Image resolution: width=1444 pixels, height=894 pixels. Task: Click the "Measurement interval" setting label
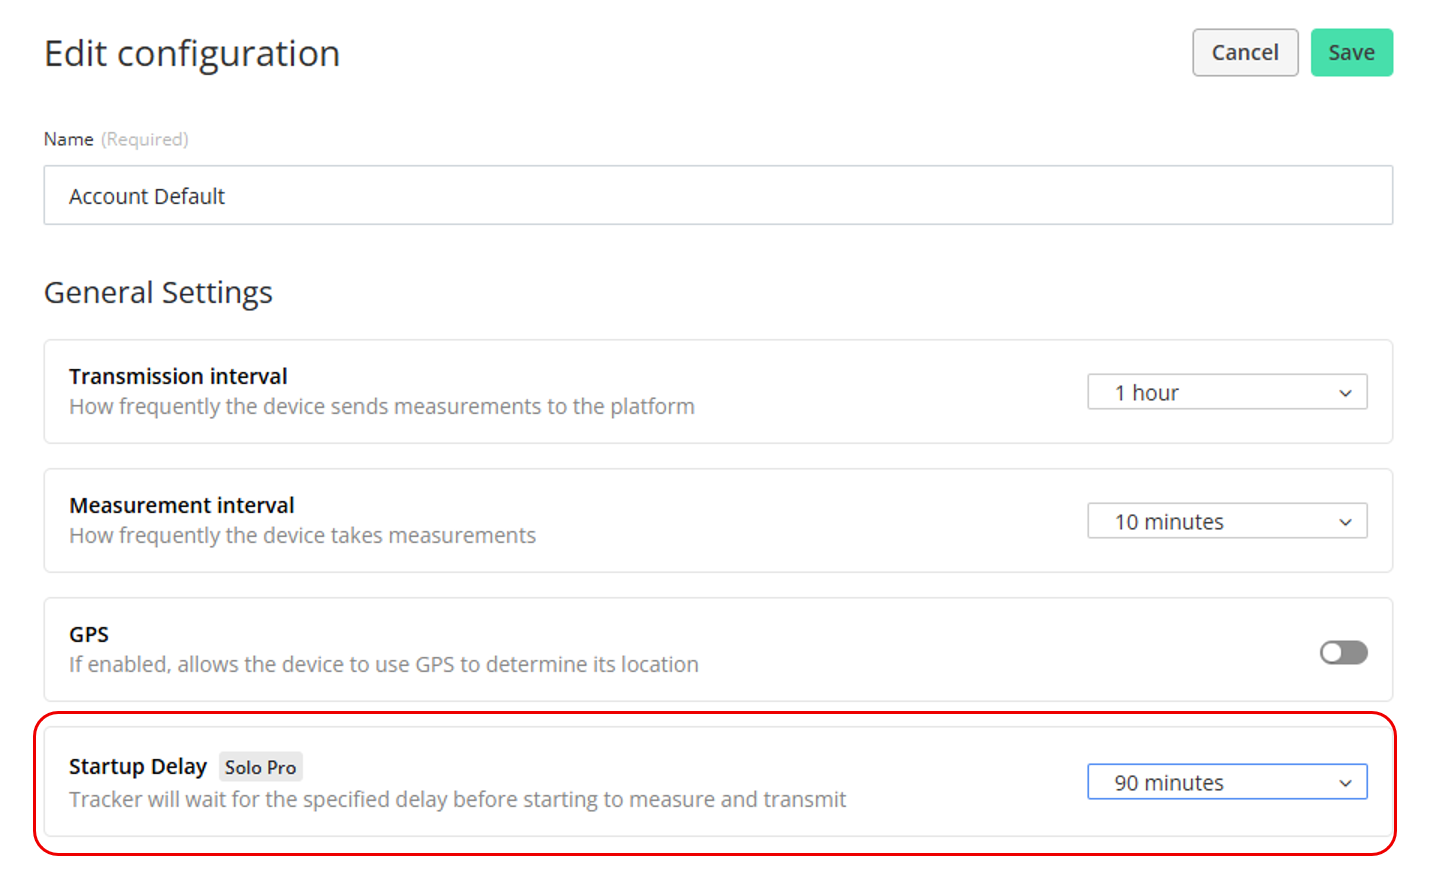click(181, 506)
